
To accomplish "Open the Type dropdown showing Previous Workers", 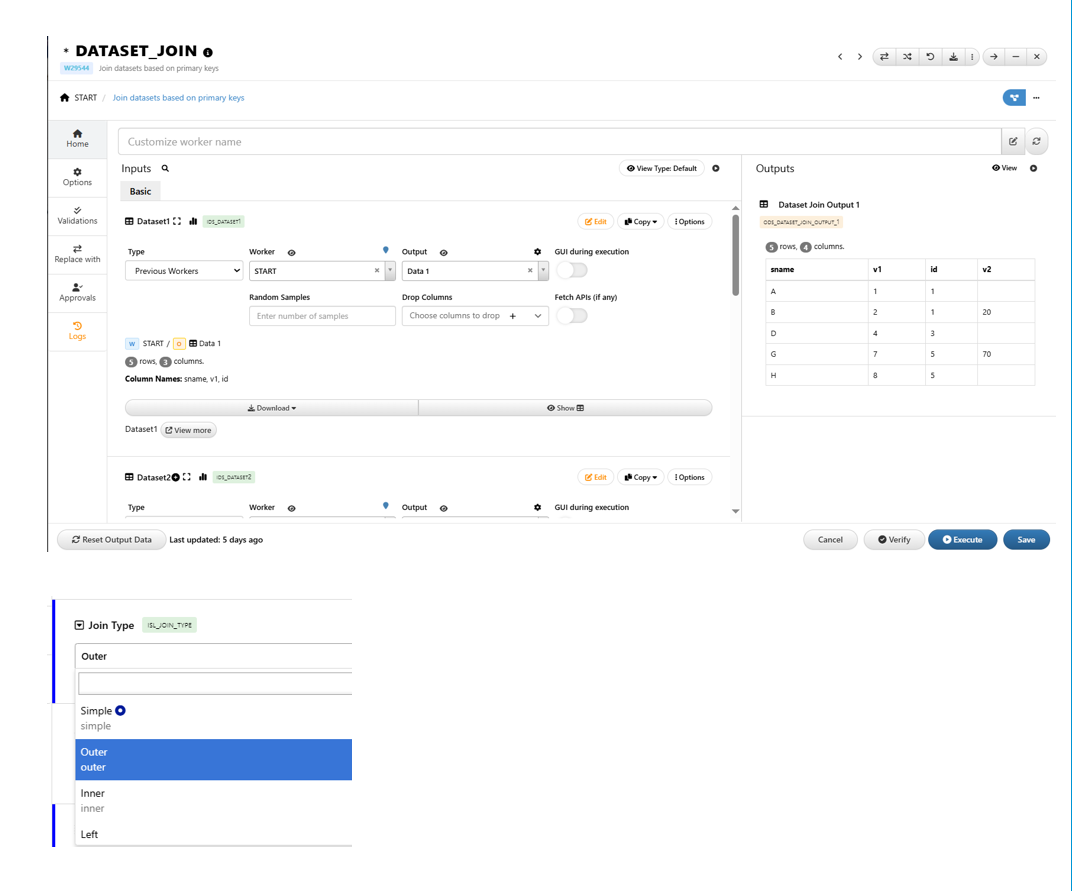I will pyautogui.click(x=184, y=271).
